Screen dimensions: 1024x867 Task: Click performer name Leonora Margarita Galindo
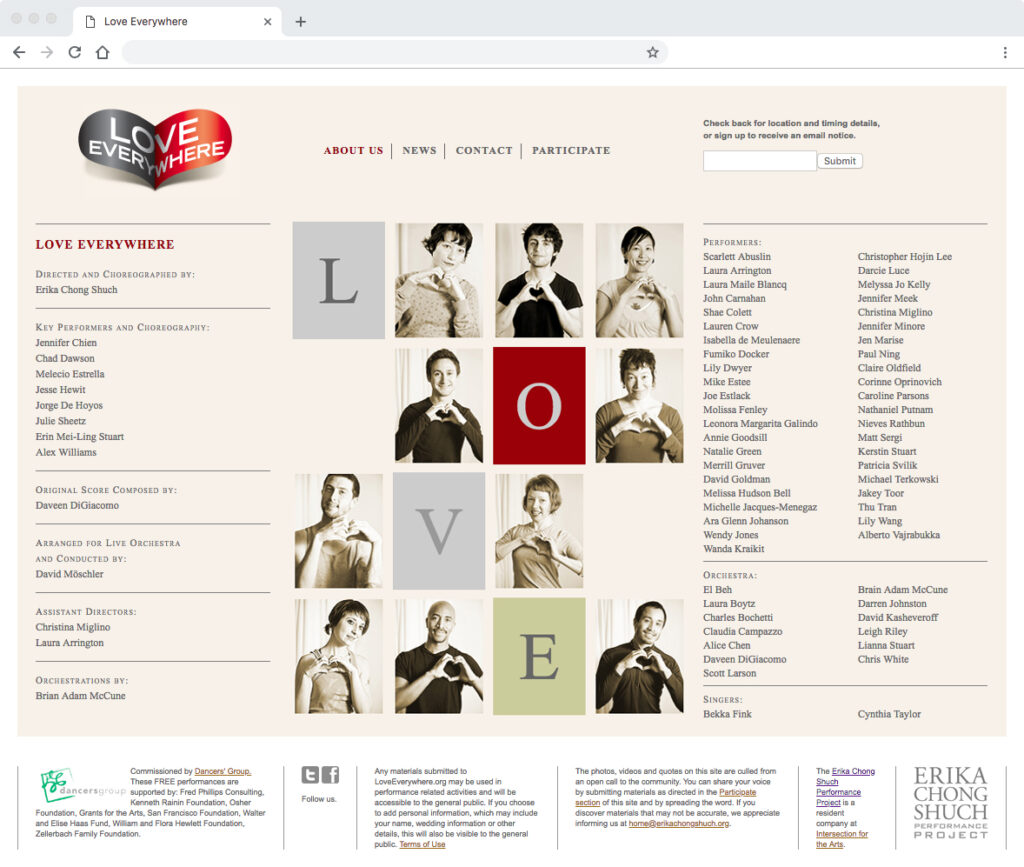(x=760, y=424)
